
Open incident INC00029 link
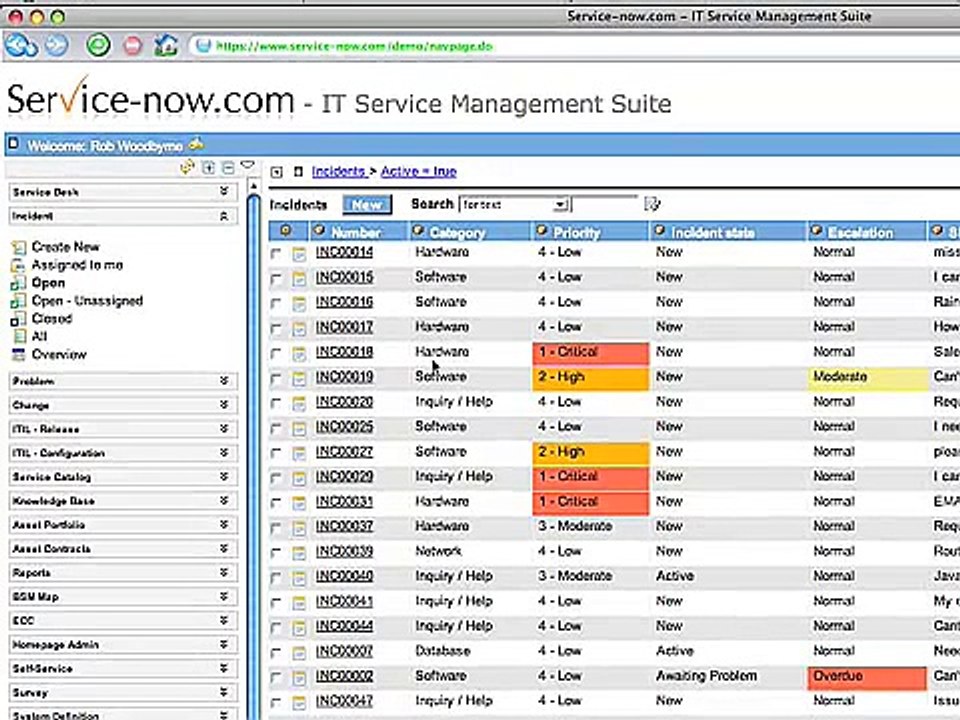coord(344,477)
